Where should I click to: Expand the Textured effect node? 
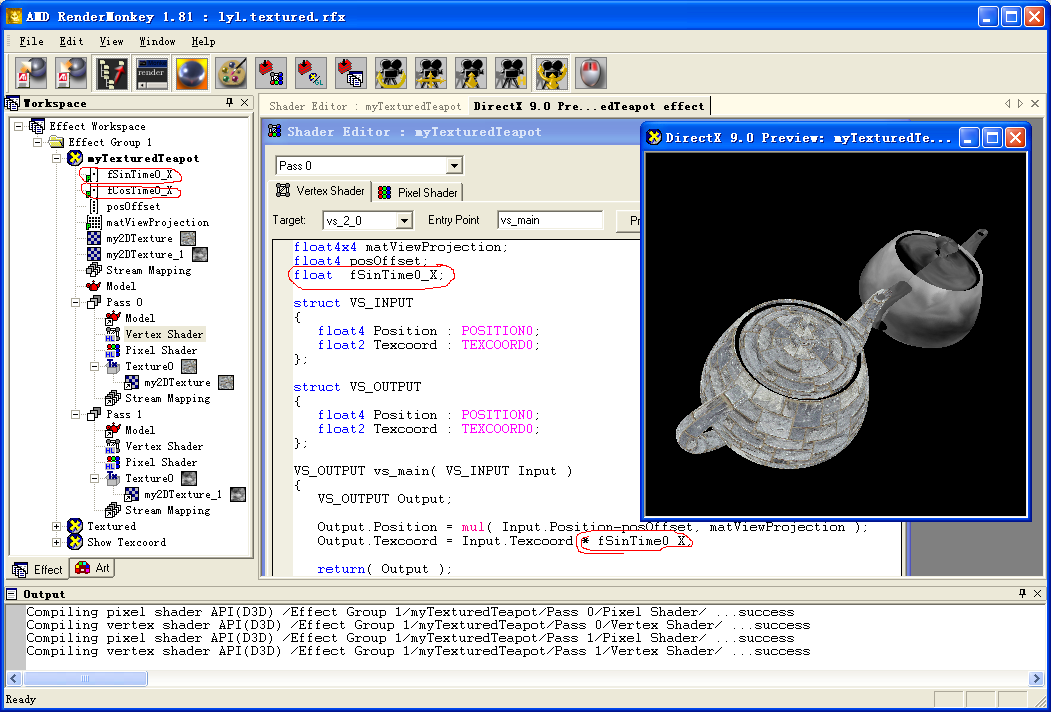tap(56, 526)
